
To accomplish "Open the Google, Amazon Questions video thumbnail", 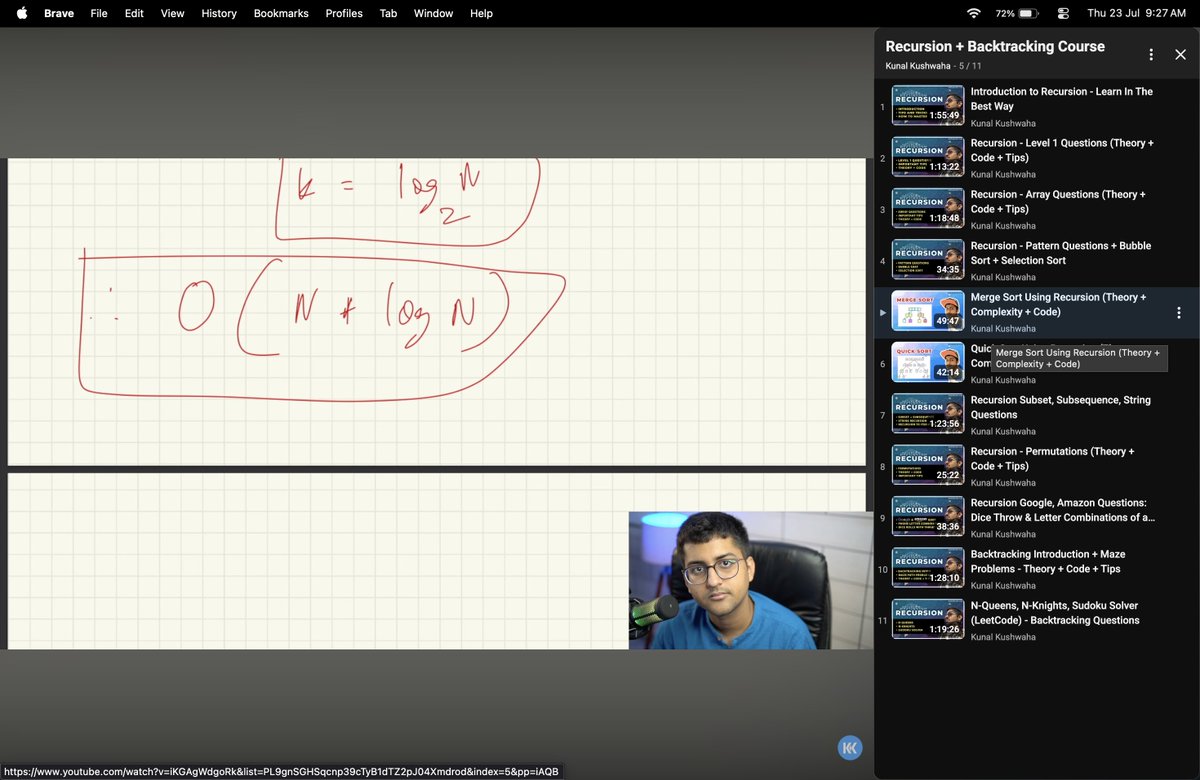I will (x=928, y=517).
